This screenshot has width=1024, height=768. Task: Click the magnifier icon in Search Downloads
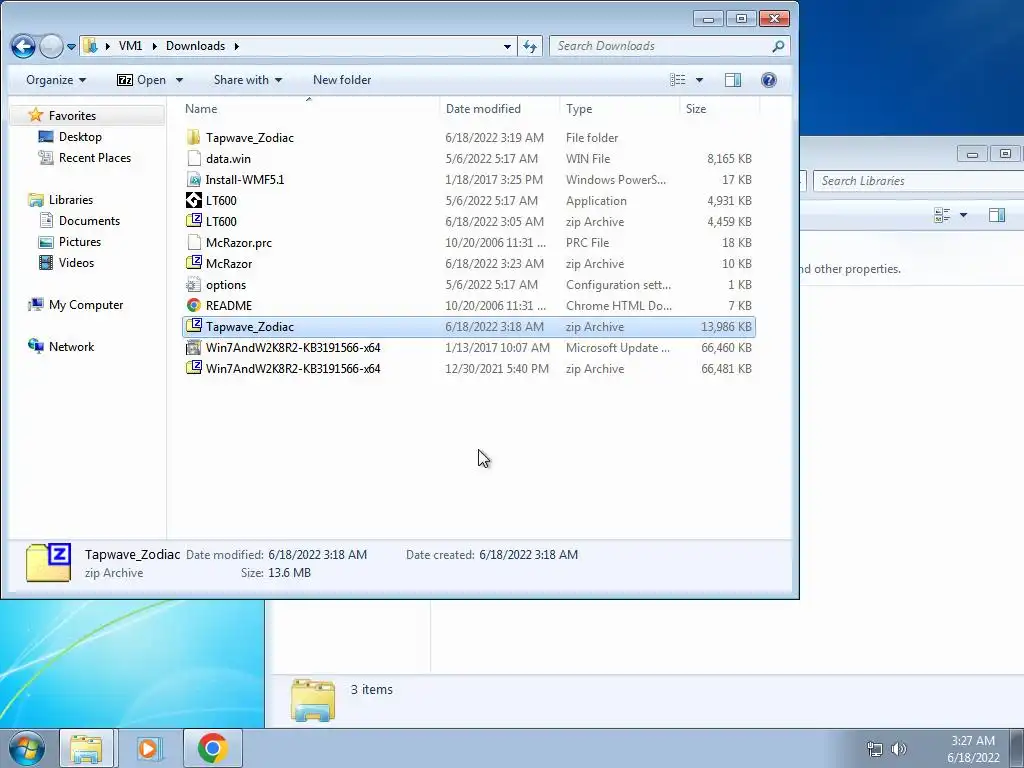[778, 46]
